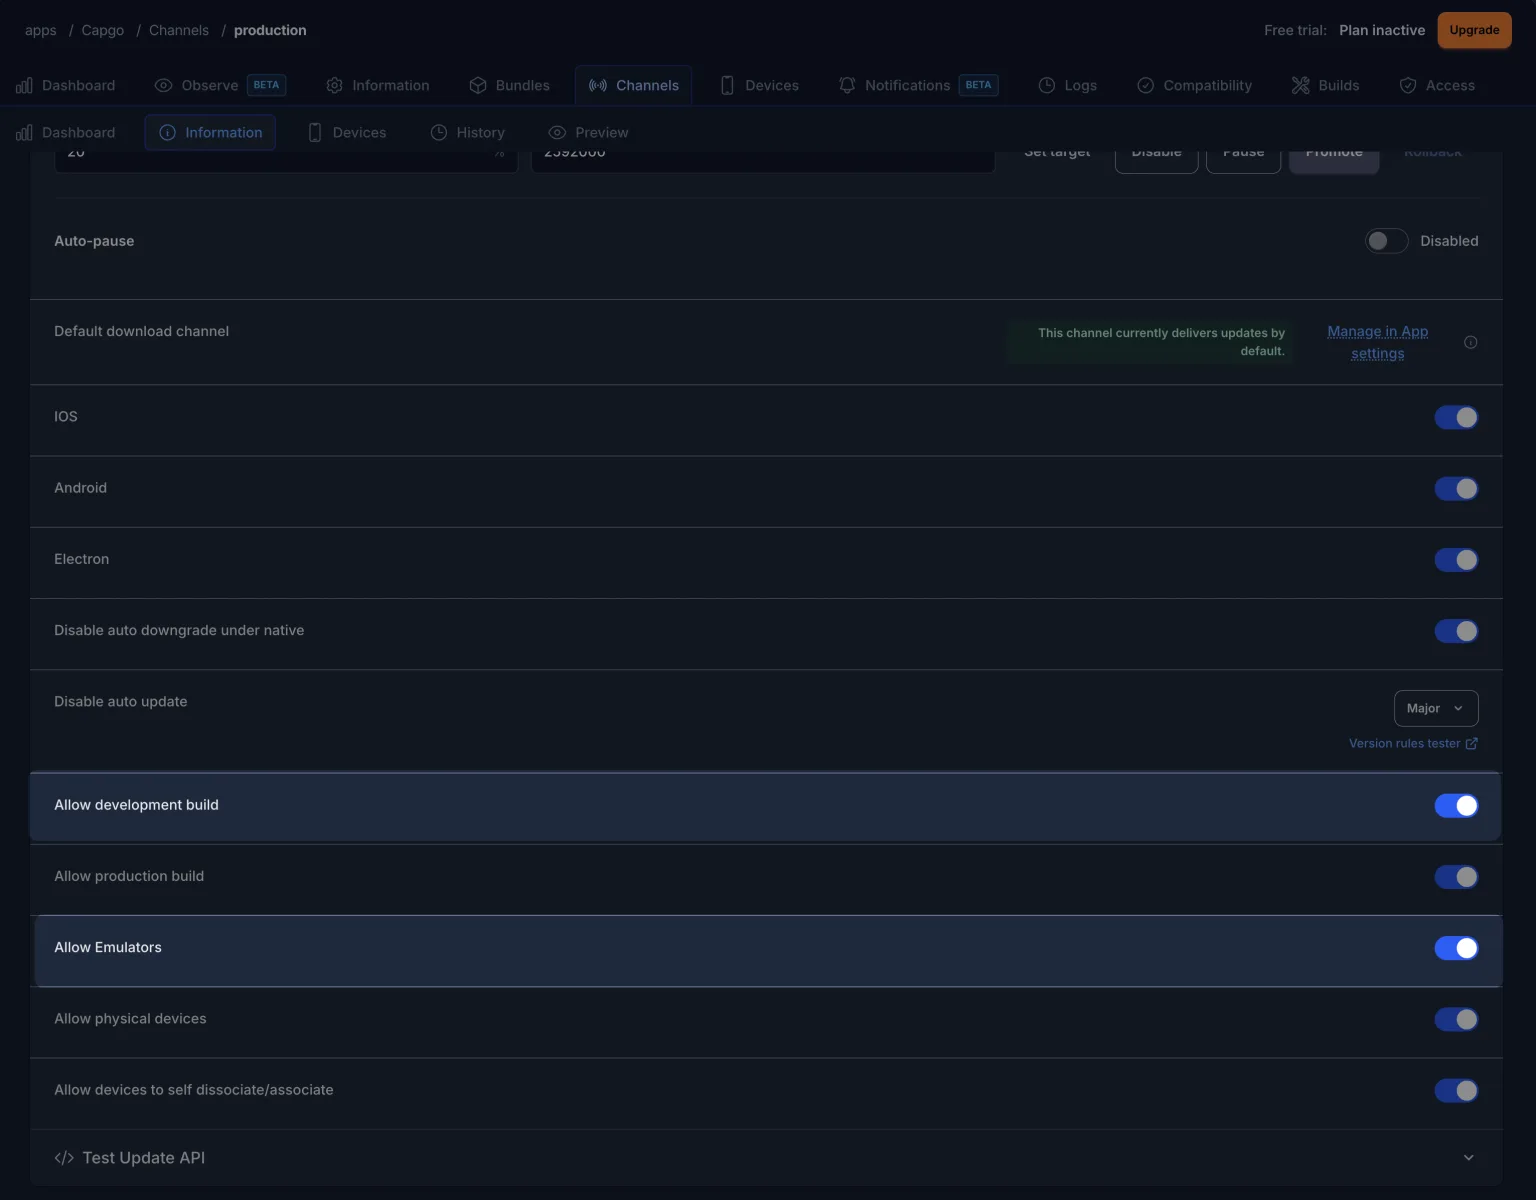Click the History clock icon
The image size is (1536, 1200).
tap(439, 132)
